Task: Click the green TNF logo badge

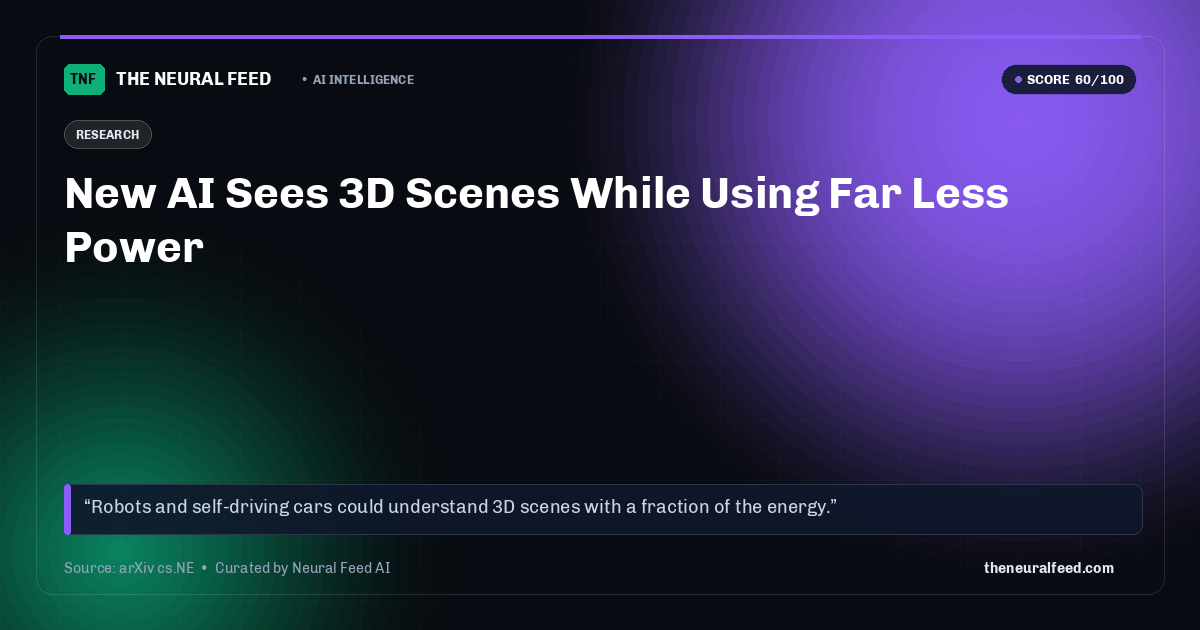Action: (x=84, y=79)
